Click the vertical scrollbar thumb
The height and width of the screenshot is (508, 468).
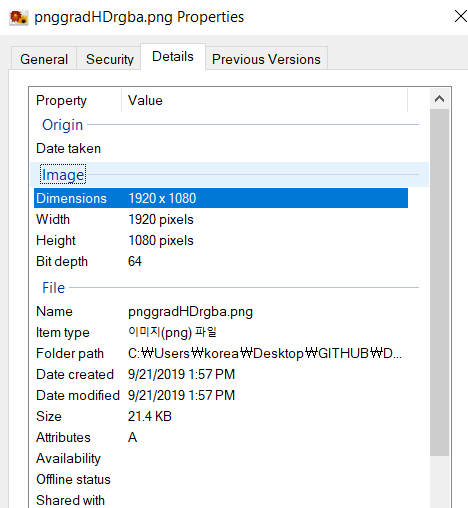pyautogui.click(x=439, y=283)
